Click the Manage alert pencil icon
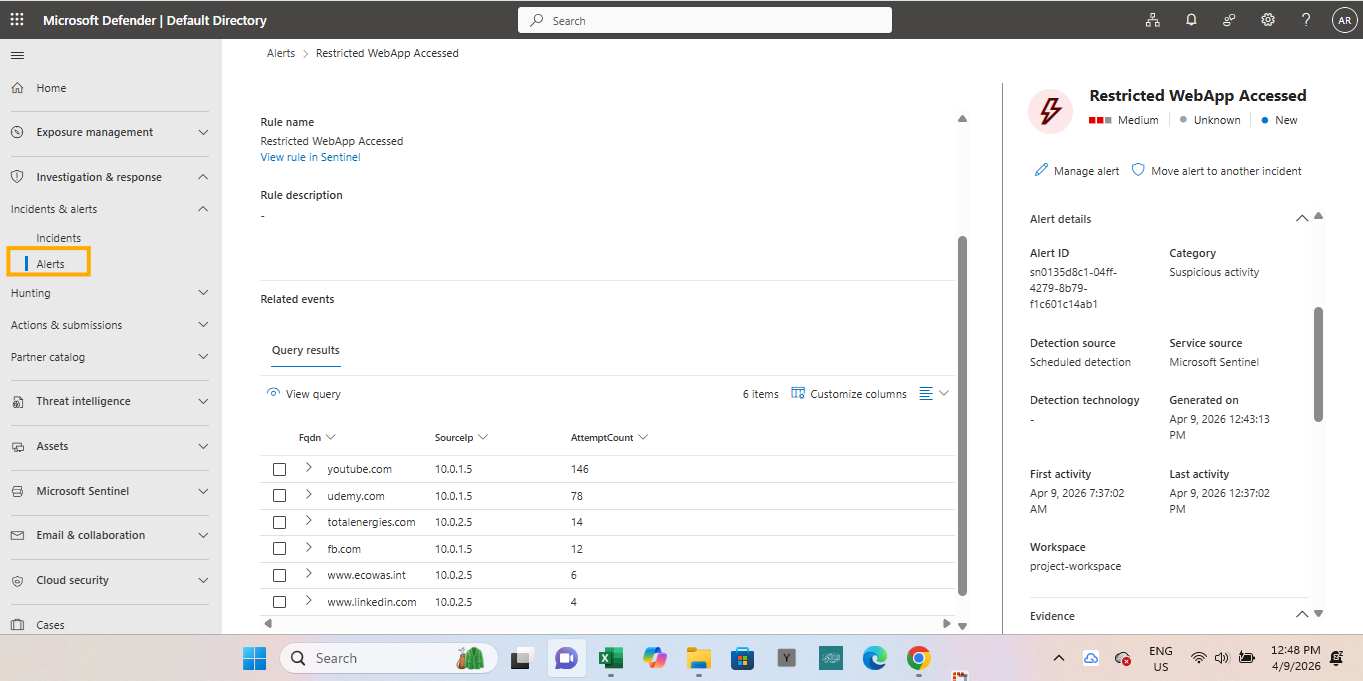The height and width of the screenshot is (681, 1363). click(x=1041, y=171)
